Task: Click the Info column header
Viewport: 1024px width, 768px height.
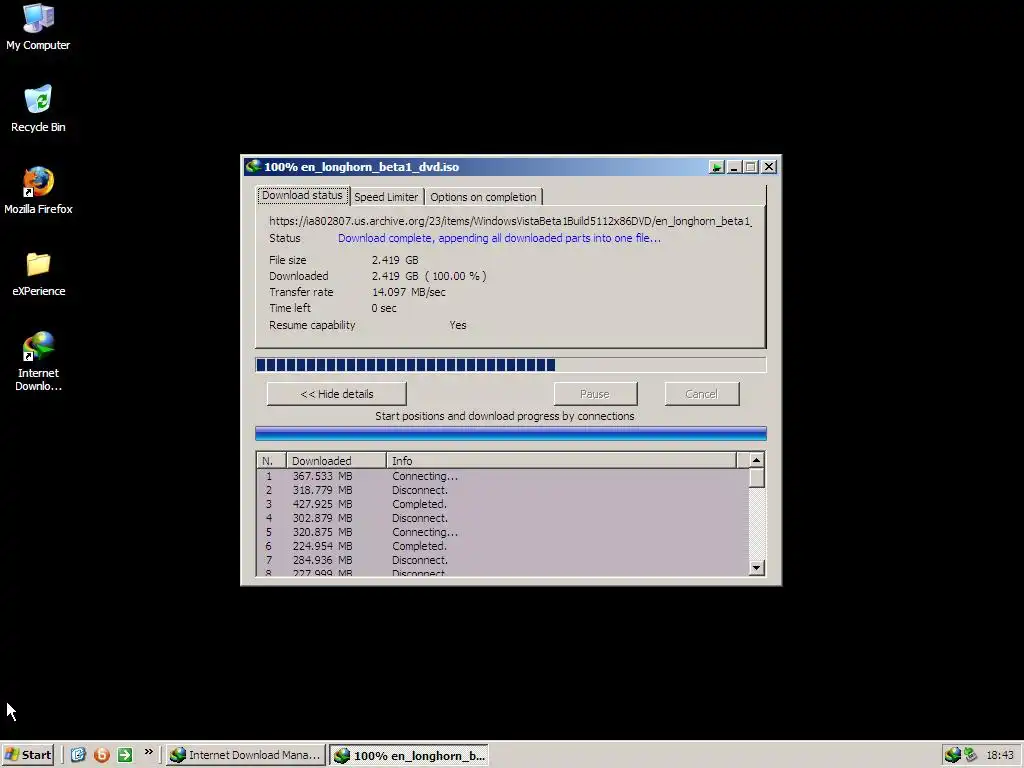Action: coord(562,460)
